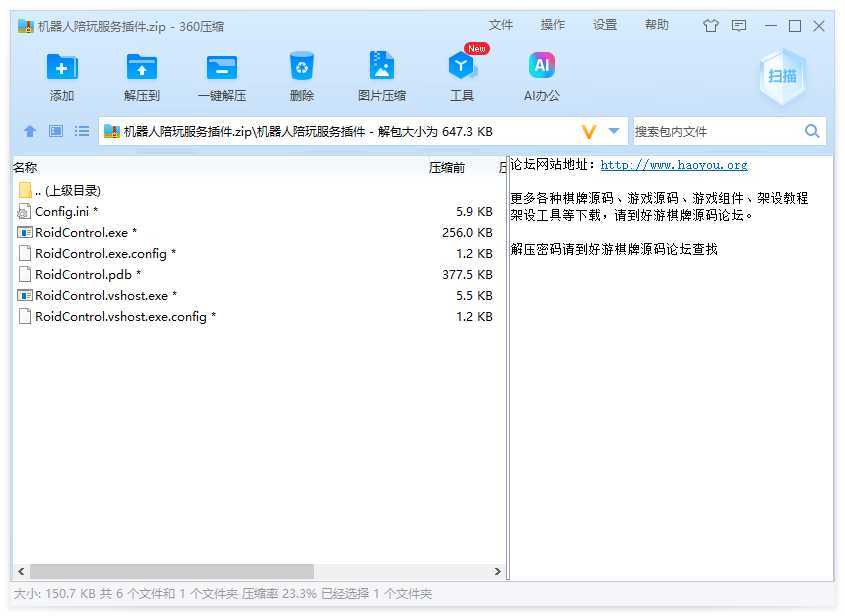
Task: Launch the AI办公 feature
Action: [541, 68]
